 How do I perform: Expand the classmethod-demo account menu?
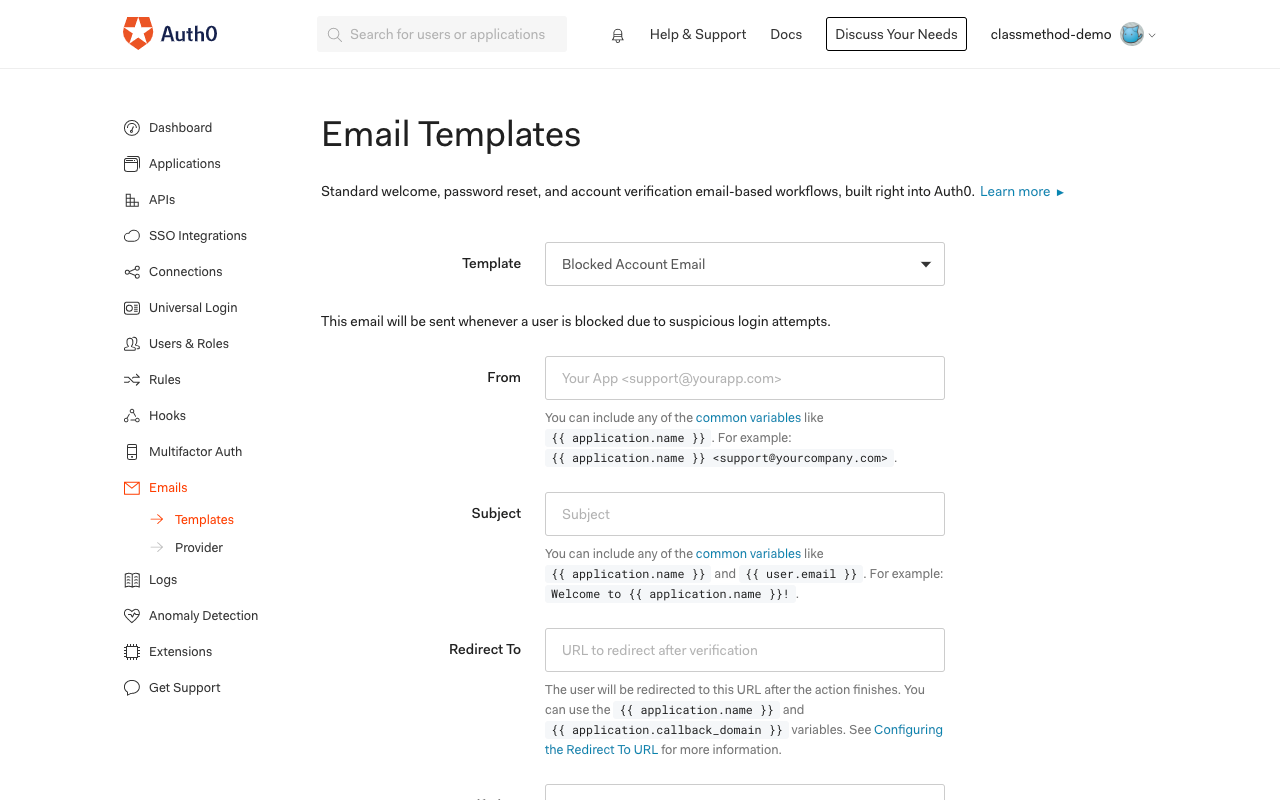tap(1071, 34)
